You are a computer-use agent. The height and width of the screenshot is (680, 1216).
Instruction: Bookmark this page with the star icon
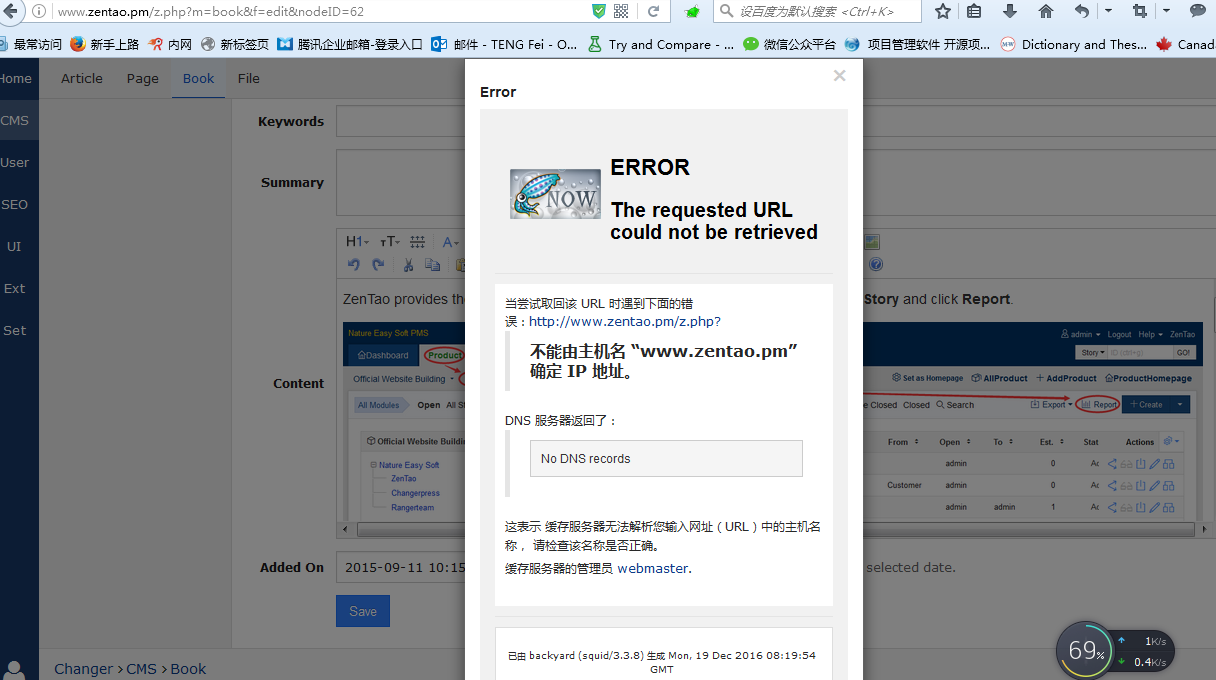click(x=942, y=12)
